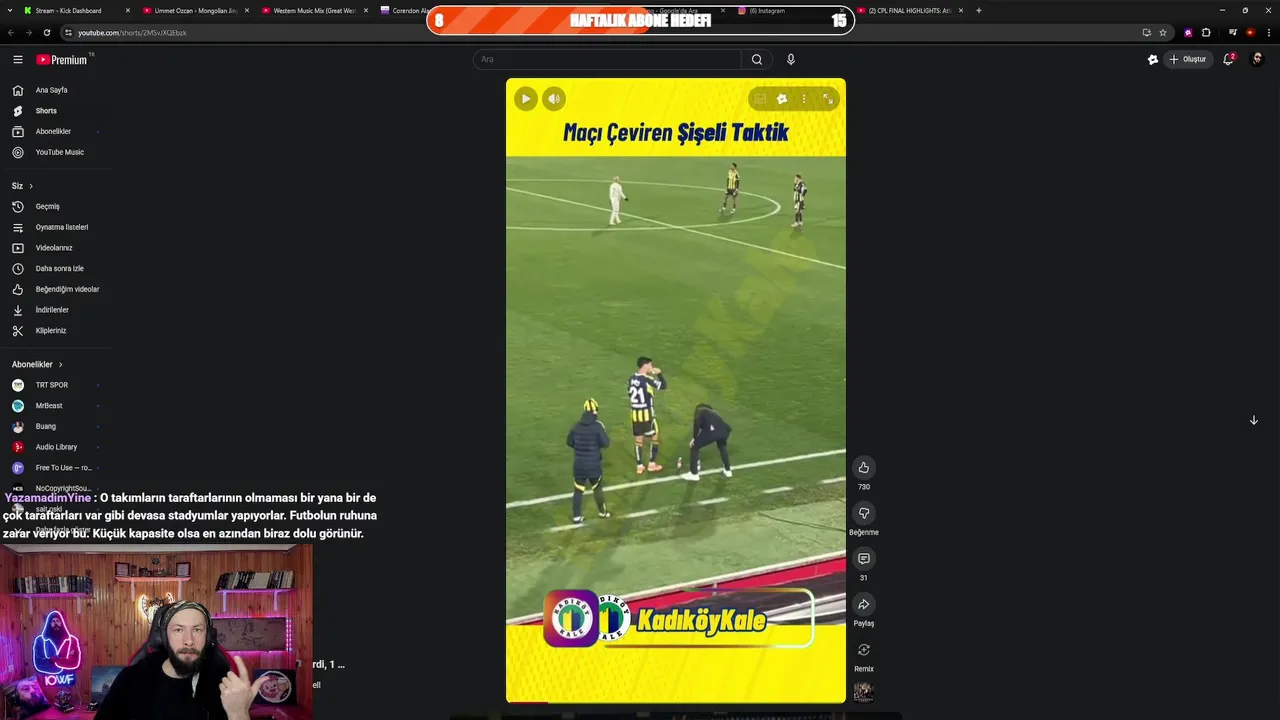Enter fullscreen on the Shorts player

pyautogui.click(x=828, y=99)
